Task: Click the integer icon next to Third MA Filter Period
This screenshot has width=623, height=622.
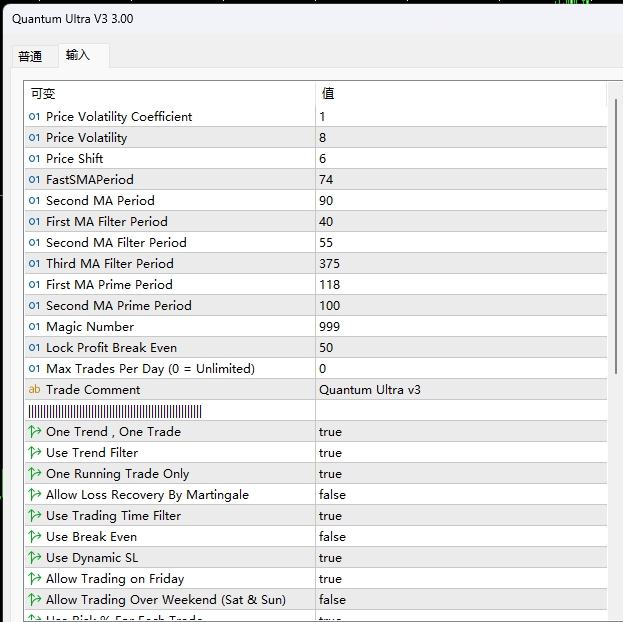Action: pos(35,264)
